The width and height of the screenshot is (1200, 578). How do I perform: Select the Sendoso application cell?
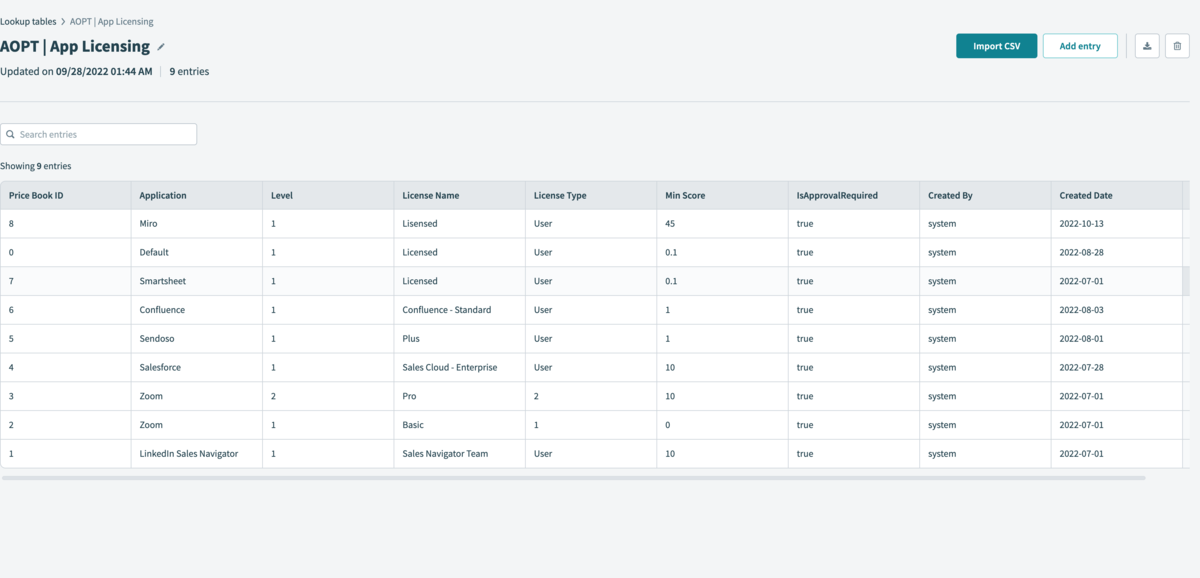[x=196, y=339]
